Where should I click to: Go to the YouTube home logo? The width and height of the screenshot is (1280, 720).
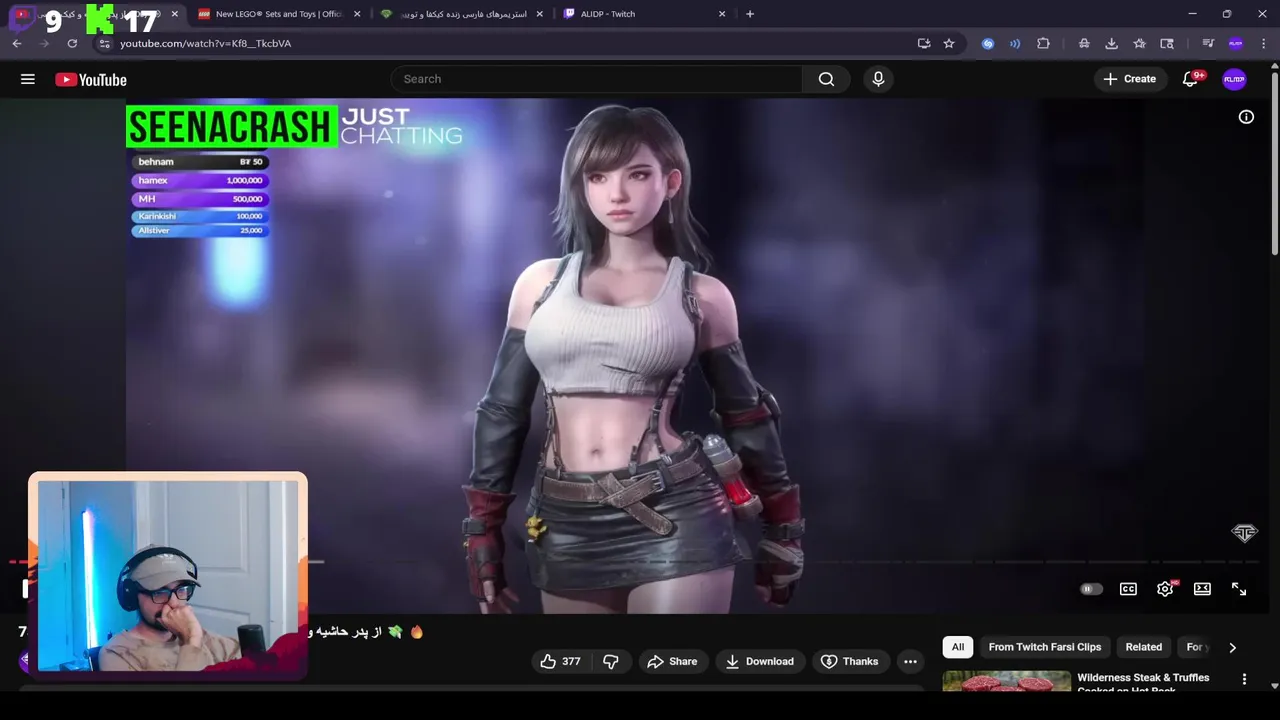point(91,80)
